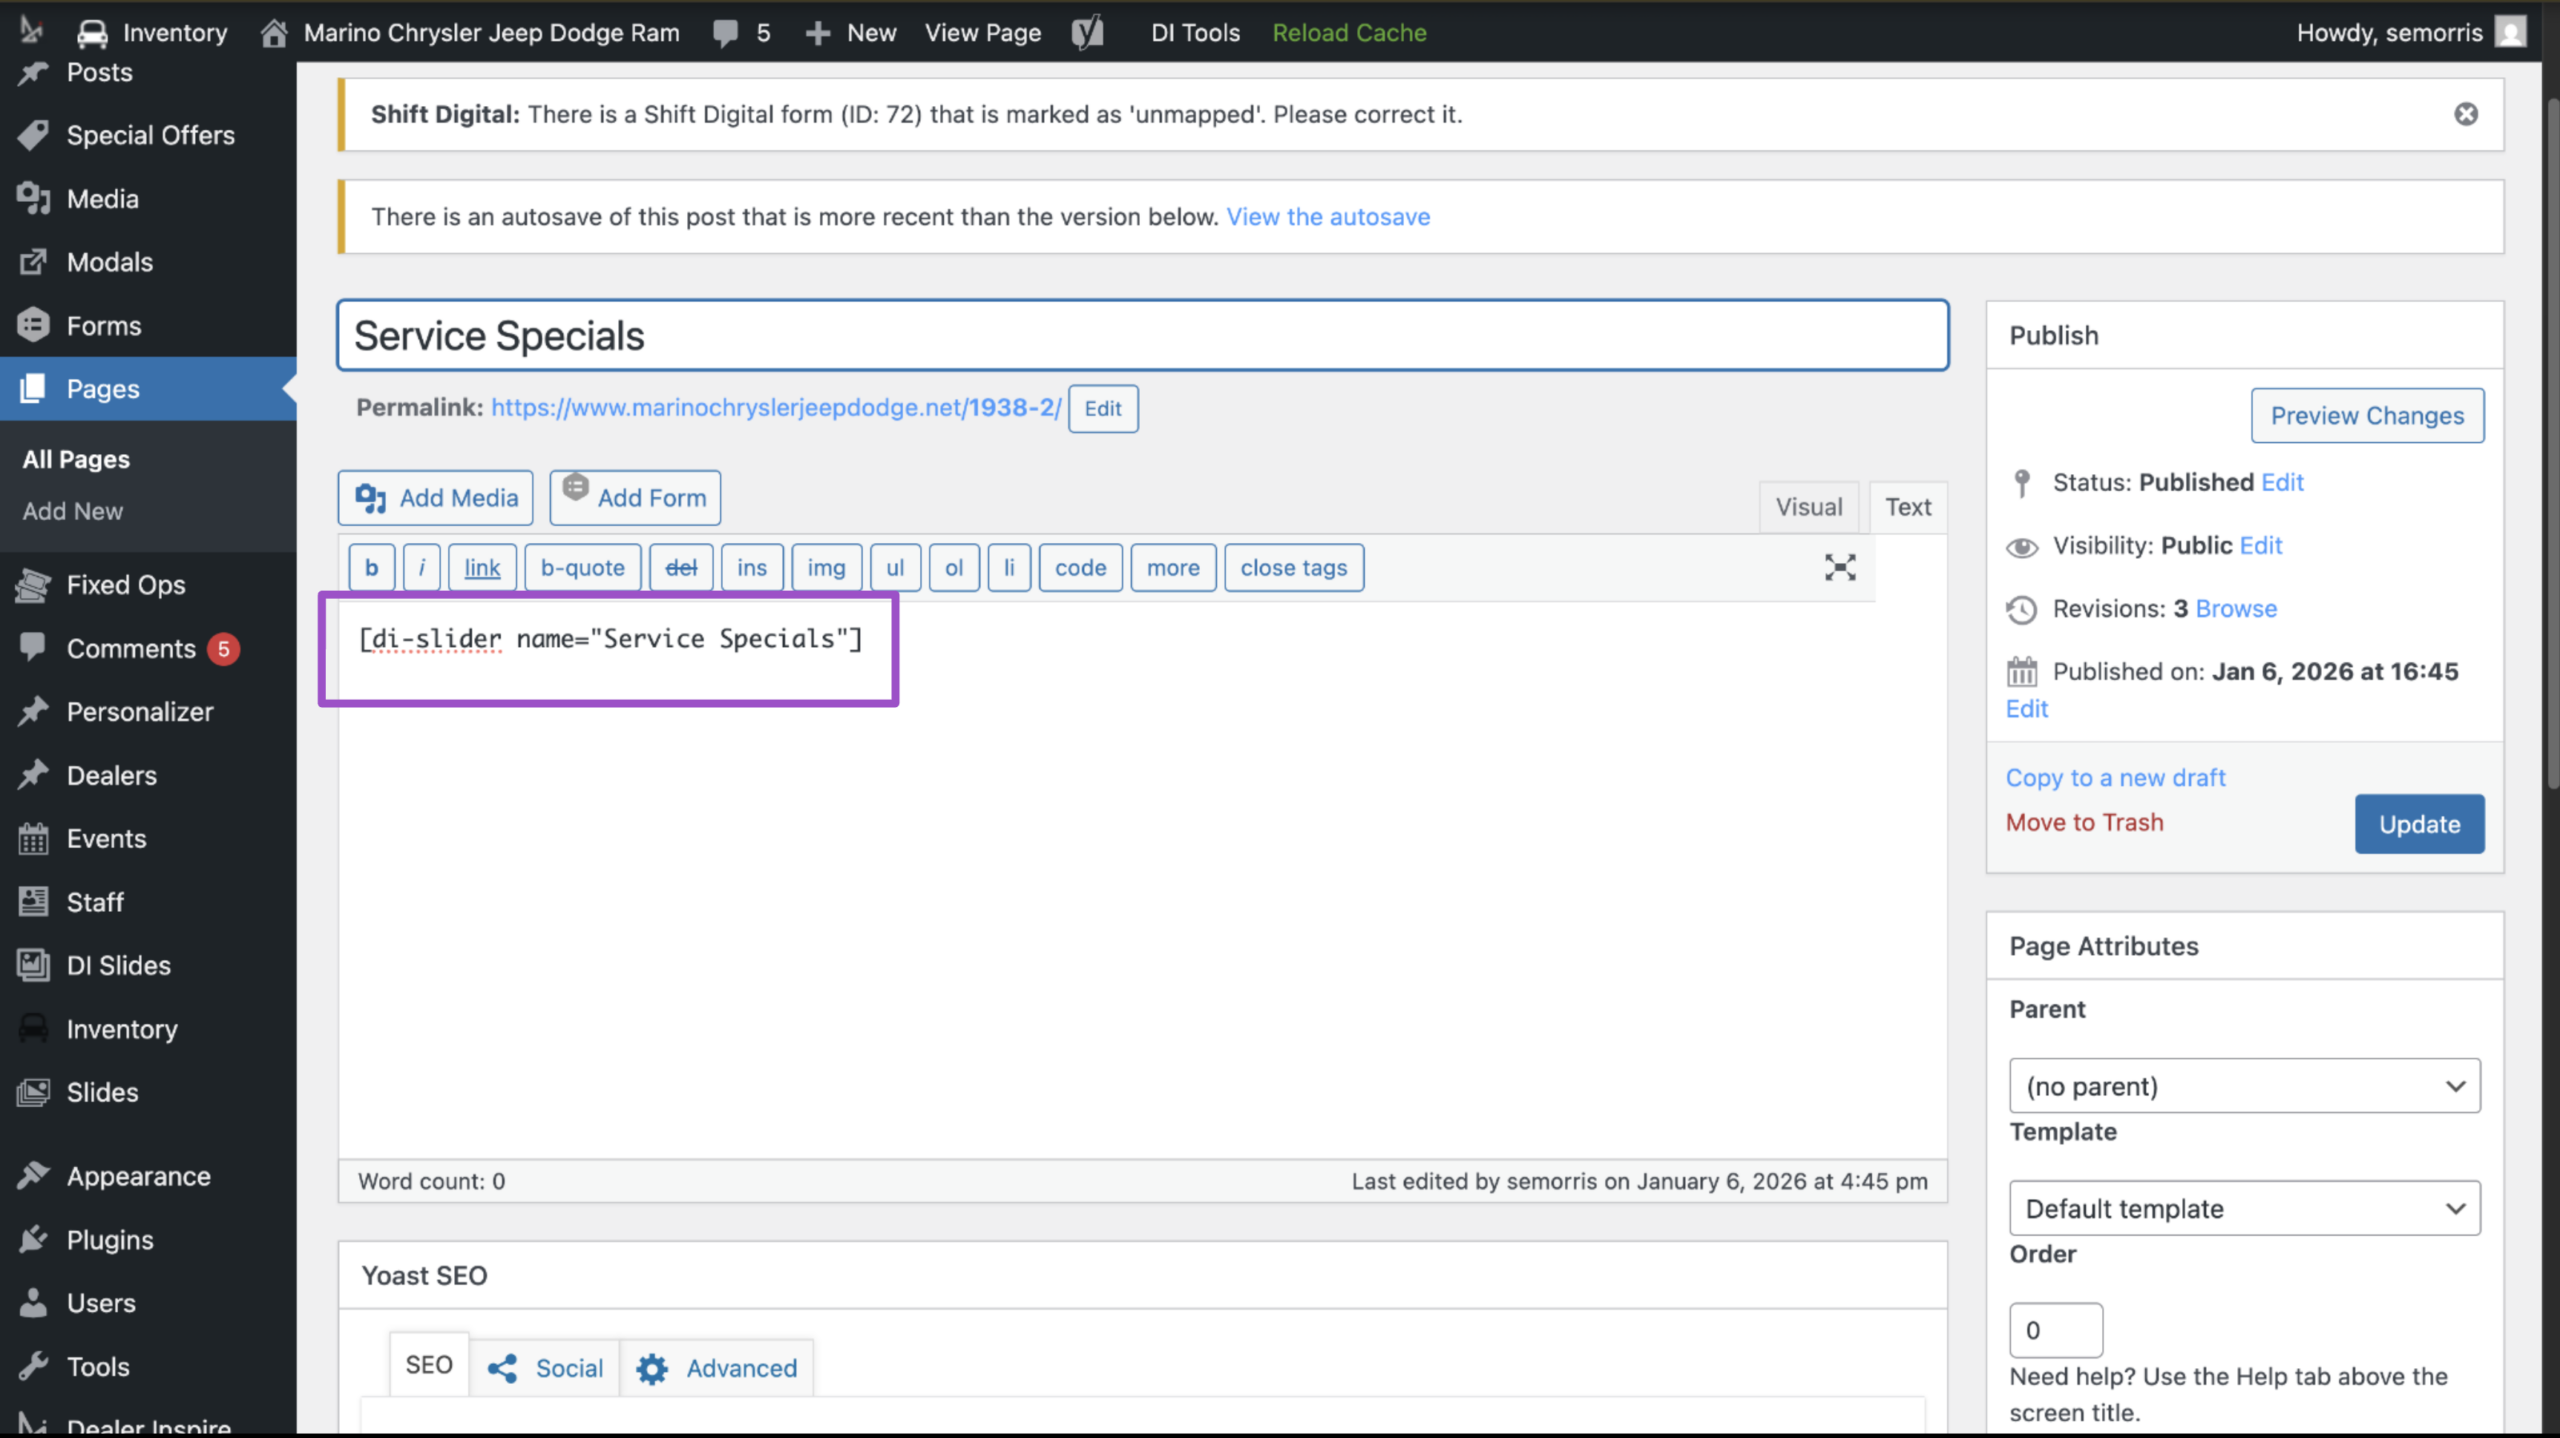2560x1438 pixels.
Task: Click the user avatar next to Howdy, semorris
Action: click(x=2510, y=32)
